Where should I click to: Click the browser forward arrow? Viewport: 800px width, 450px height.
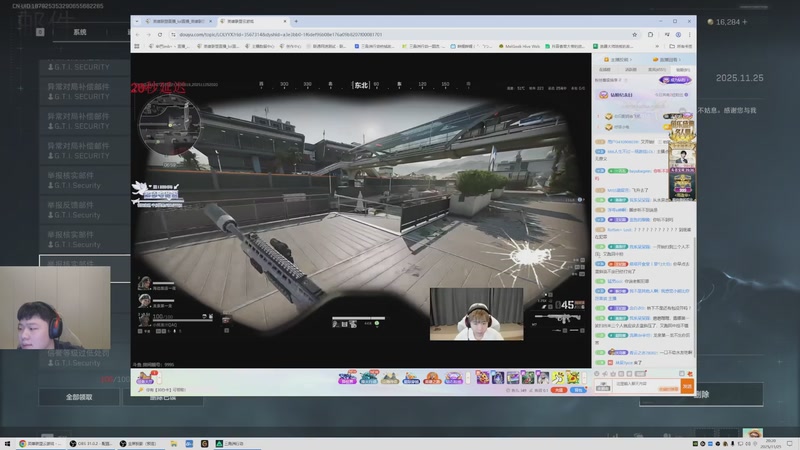(148, 35)
